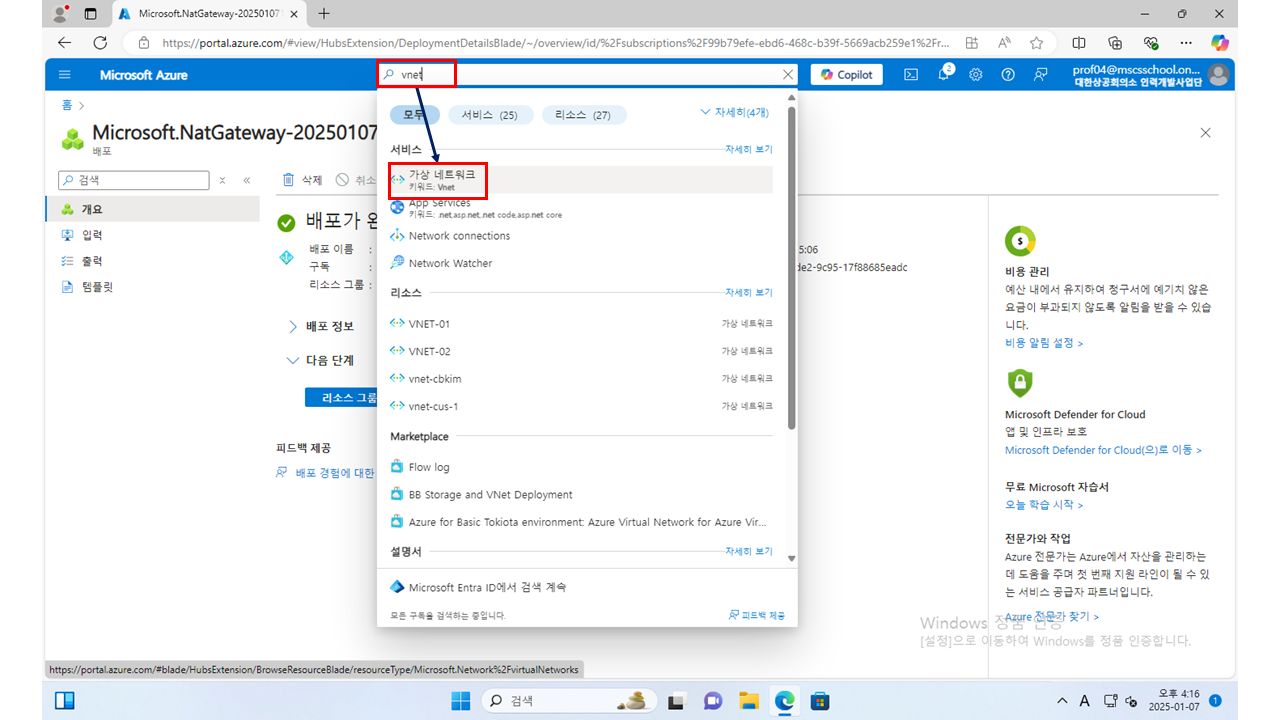Close the deployment blade with X

pyautogui.click(x=1205, y=133)
